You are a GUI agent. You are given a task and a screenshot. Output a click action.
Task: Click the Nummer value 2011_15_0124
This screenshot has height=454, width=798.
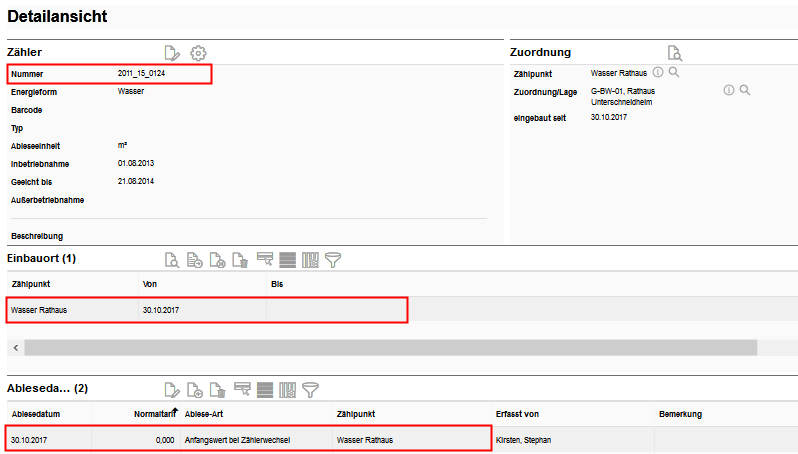tap(141, 73)
